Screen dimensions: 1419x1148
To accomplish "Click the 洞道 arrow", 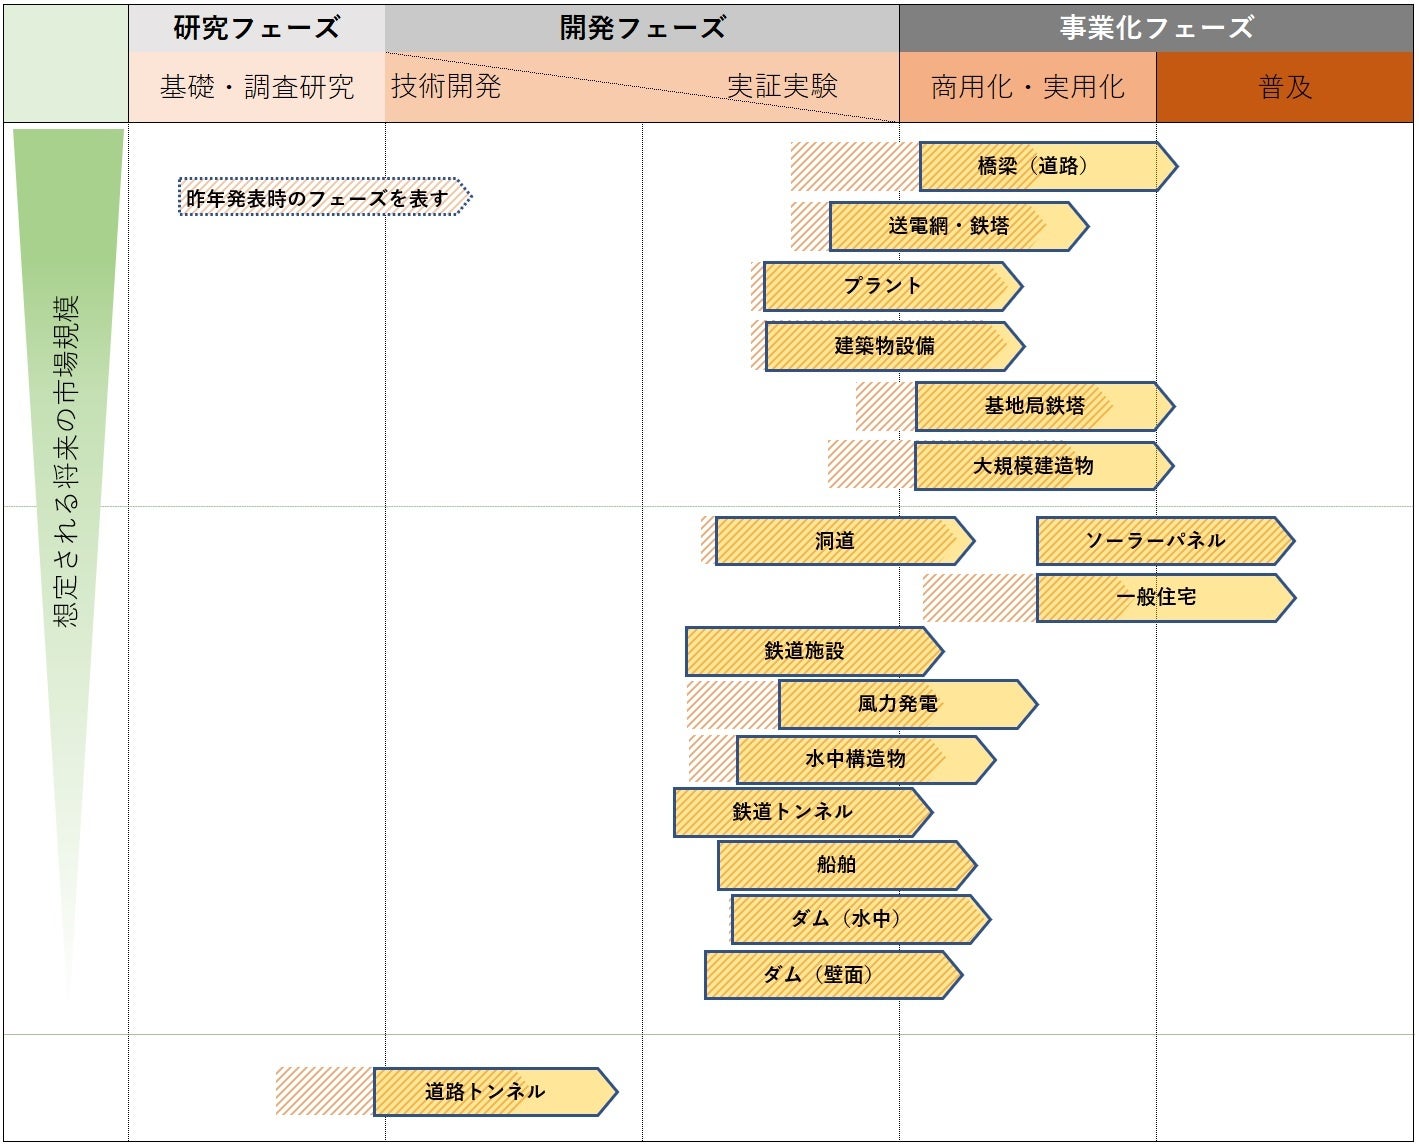I will (x=844, y=541).
